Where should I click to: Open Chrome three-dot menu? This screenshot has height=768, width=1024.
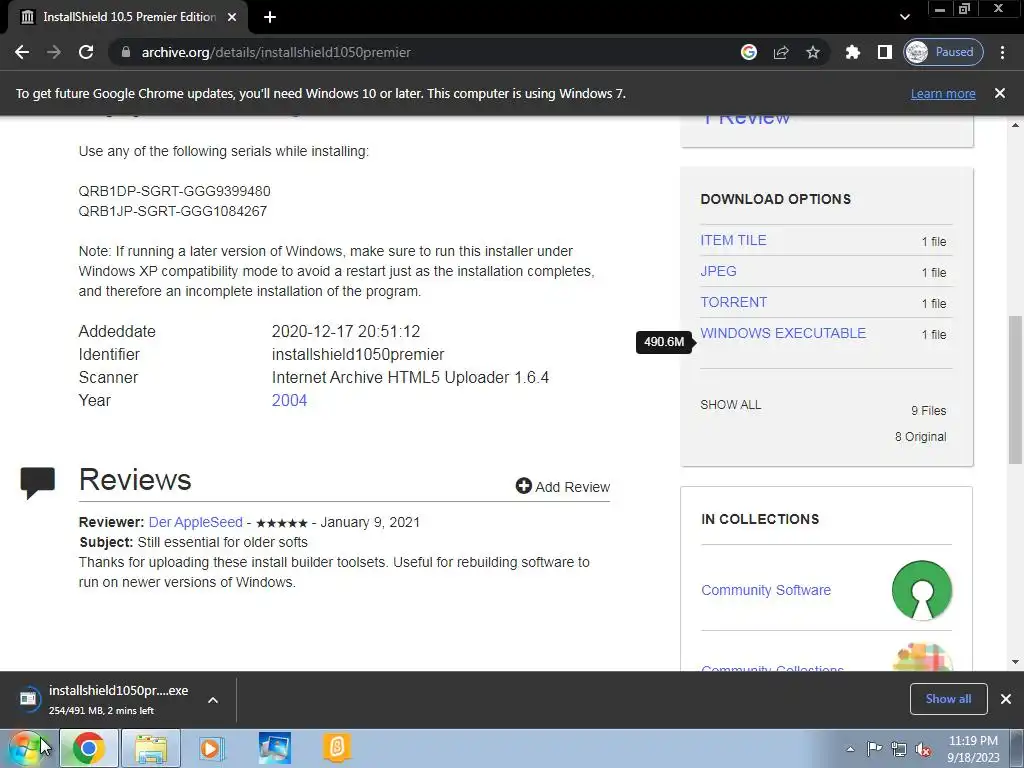click(x=1002, y=52)
